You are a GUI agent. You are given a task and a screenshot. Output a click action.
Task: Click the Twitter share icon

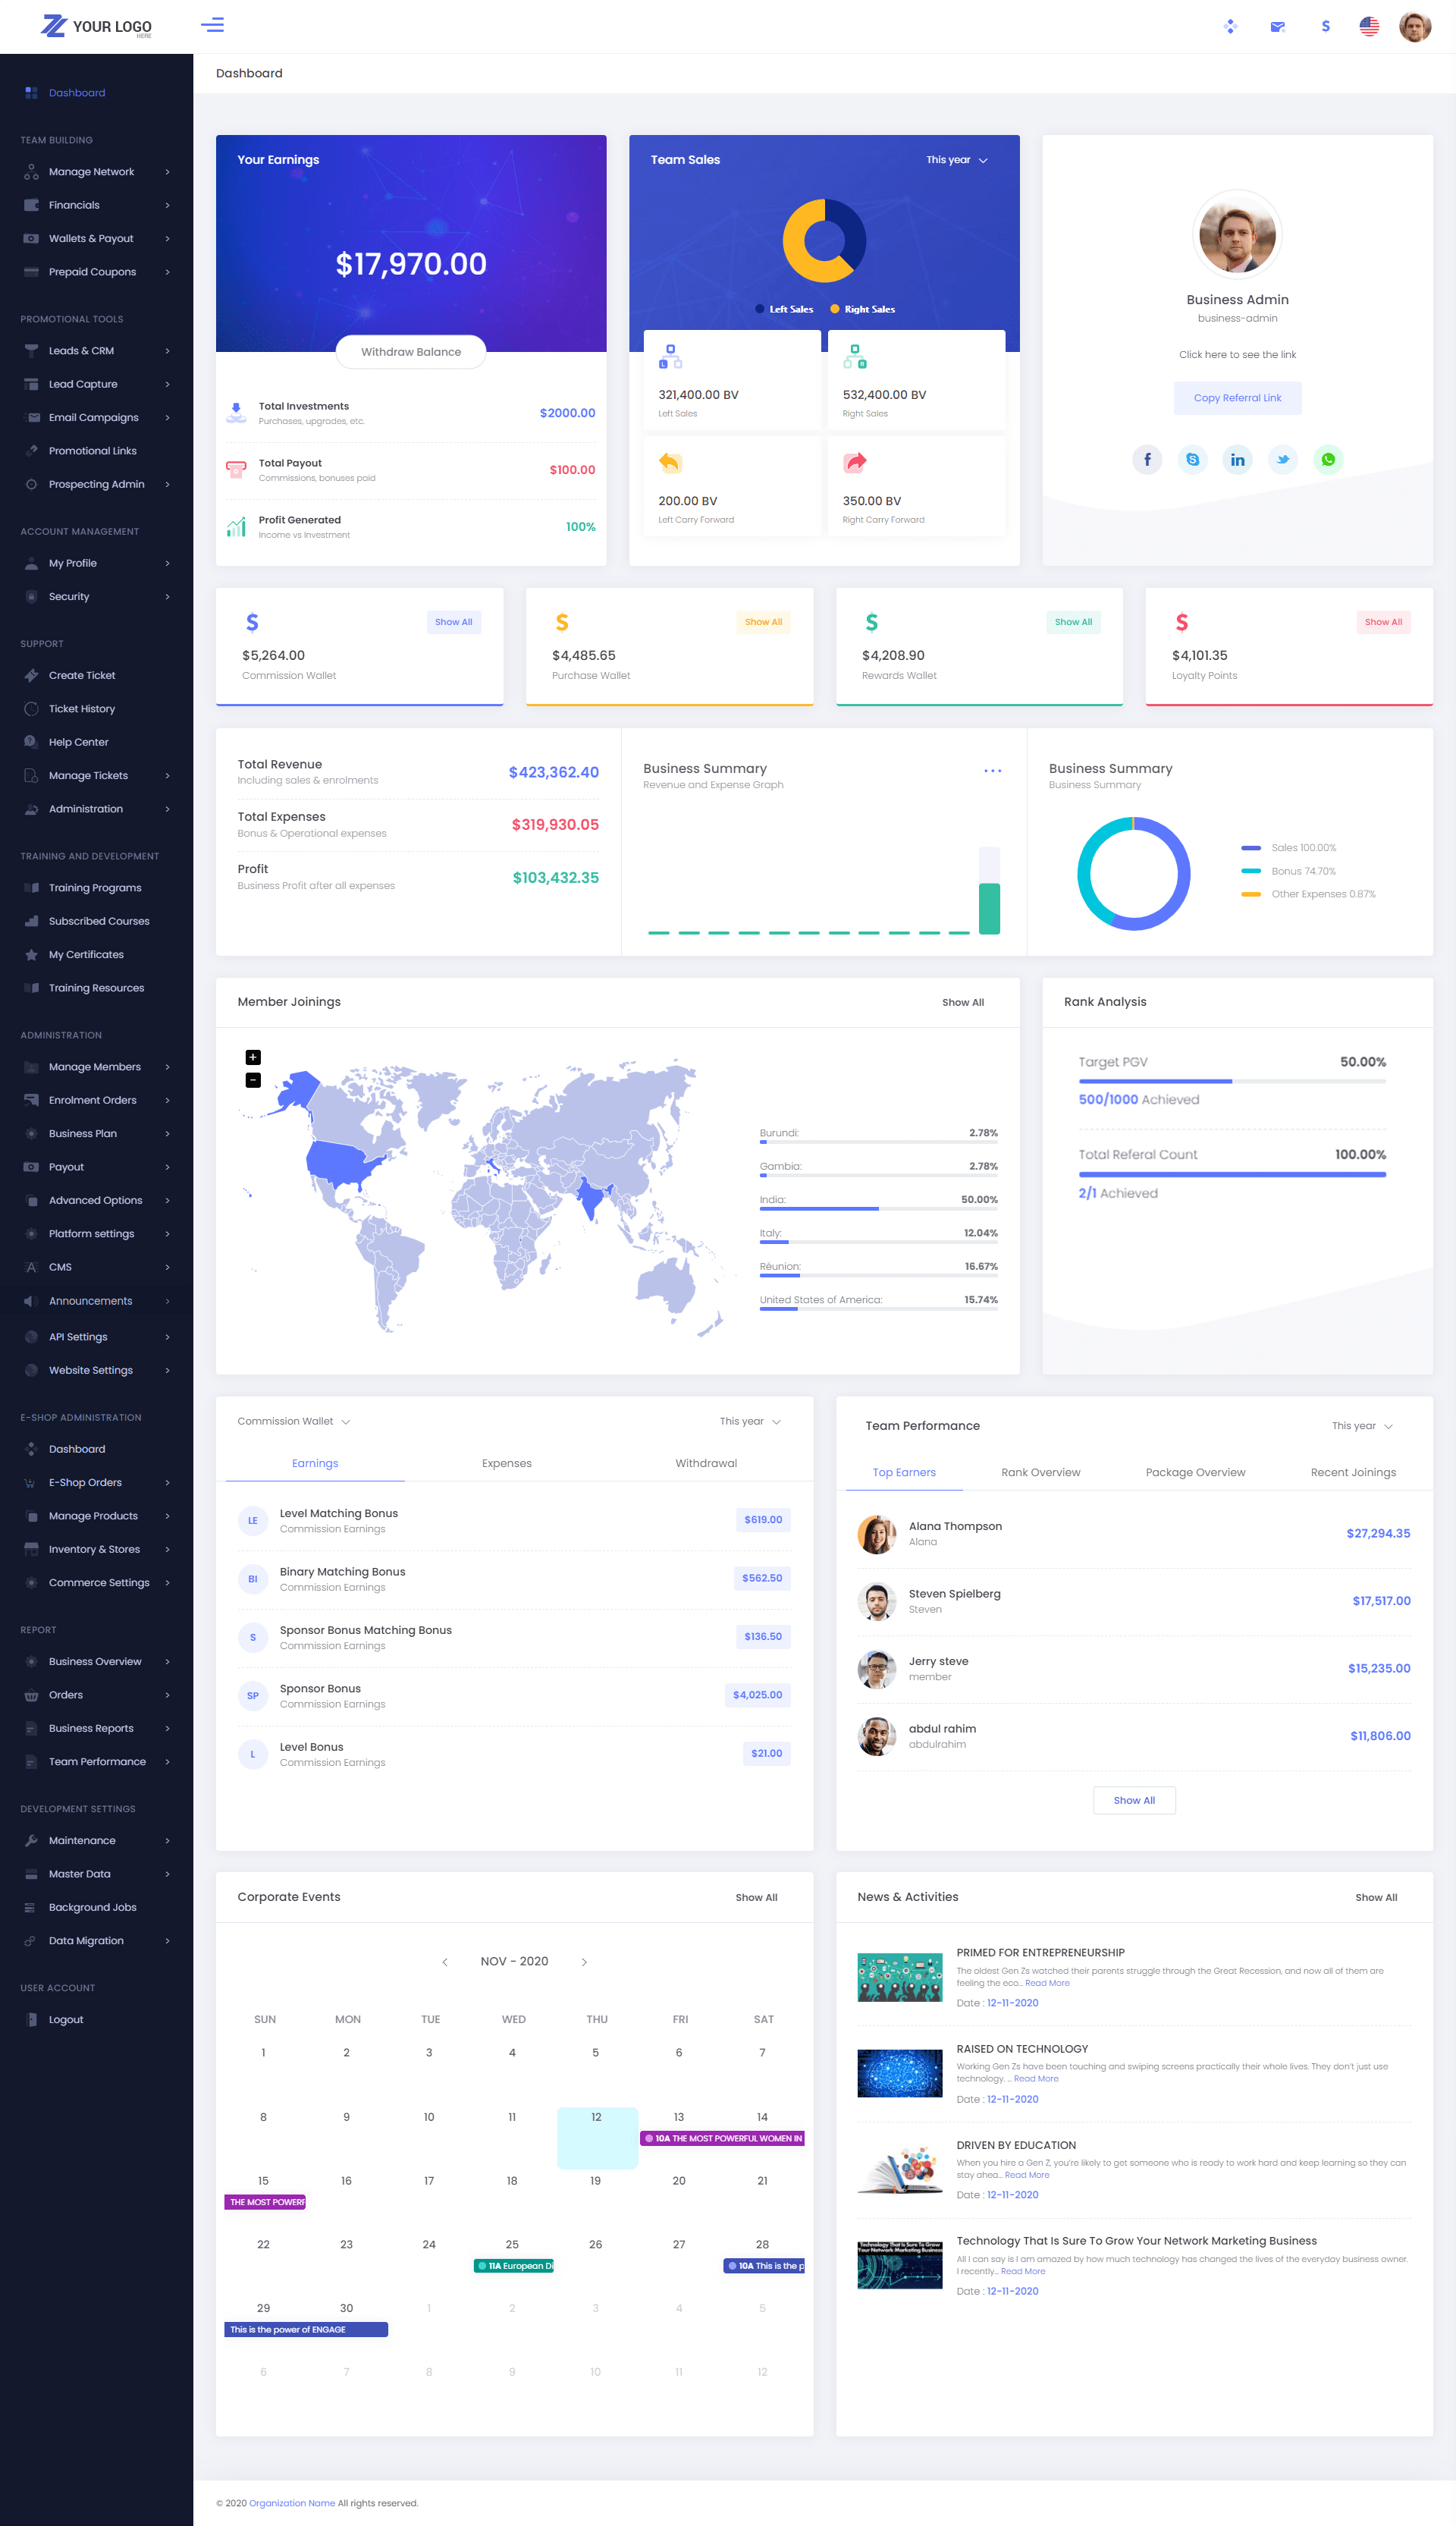pyautogui.click(x=1282, y=460)
